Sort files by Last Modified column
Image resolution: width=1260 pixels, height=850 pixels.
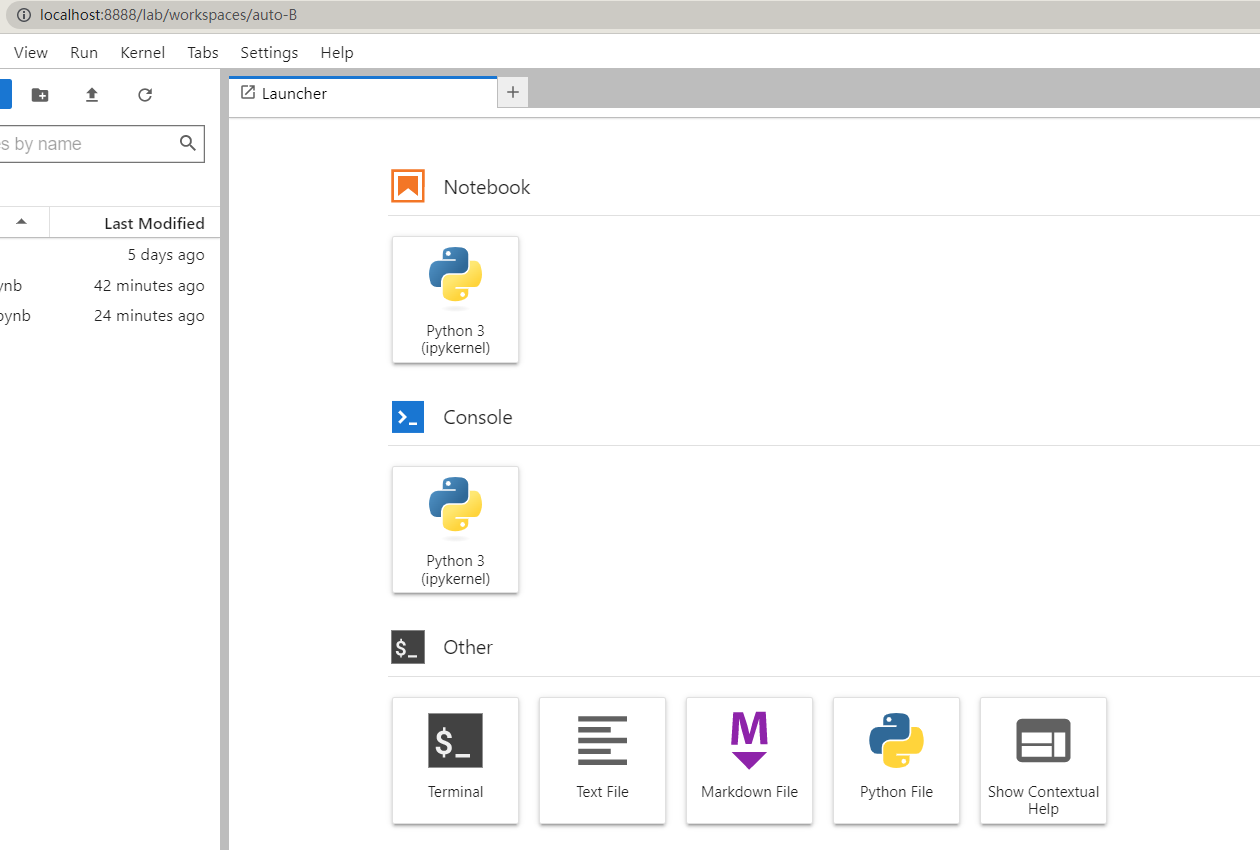pyautogui.click(x=154, y=223)
